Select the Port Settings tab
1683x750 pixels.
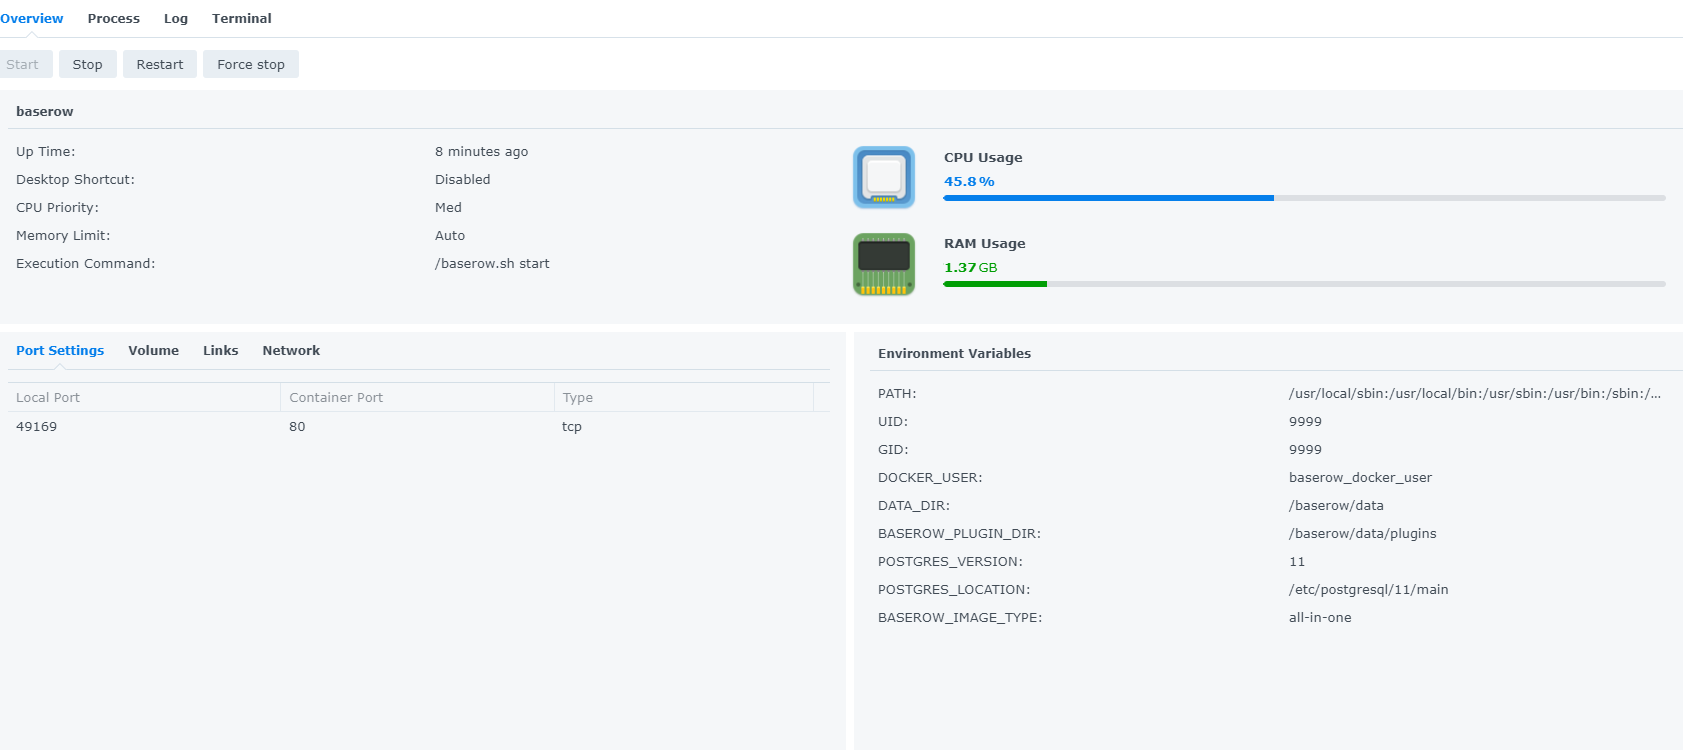60,350
